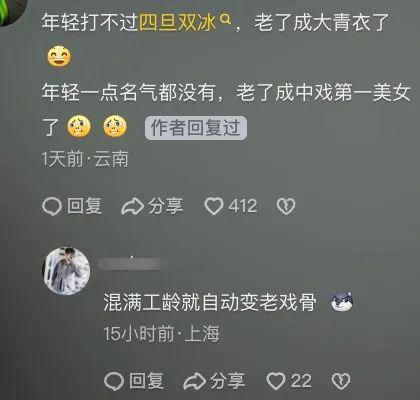The height and width of the screenshot is (400, 420).
Task: Tap the 回复 speech bubble icon under the 老戏骨 reply
Action: 114,381
